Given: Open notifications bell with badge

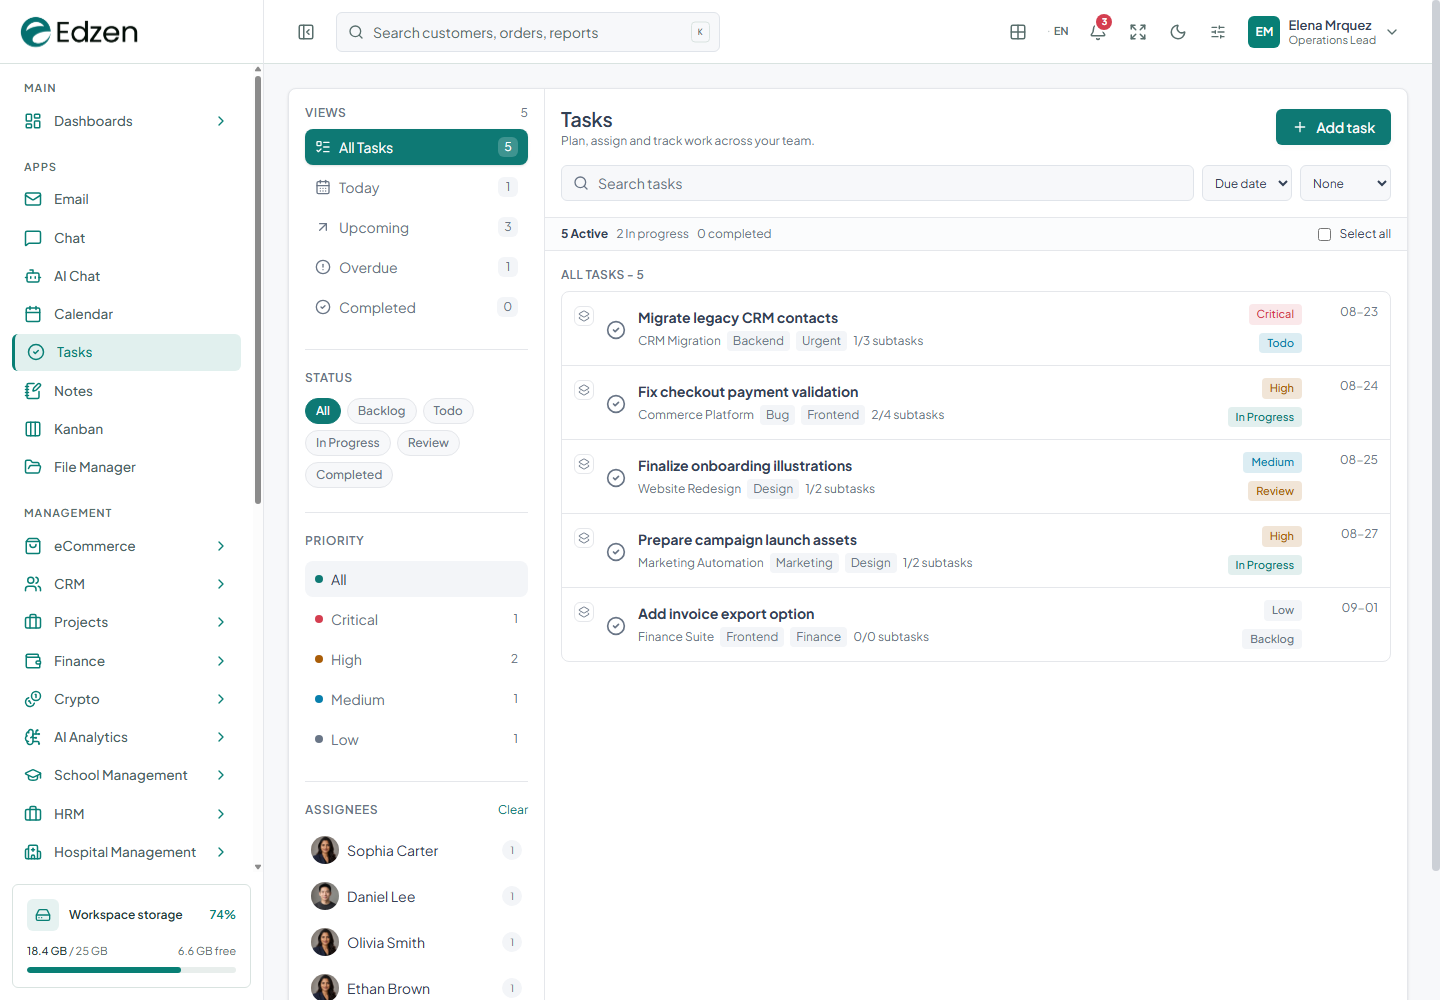Looking at the screenshot, I should [1098, 32].
